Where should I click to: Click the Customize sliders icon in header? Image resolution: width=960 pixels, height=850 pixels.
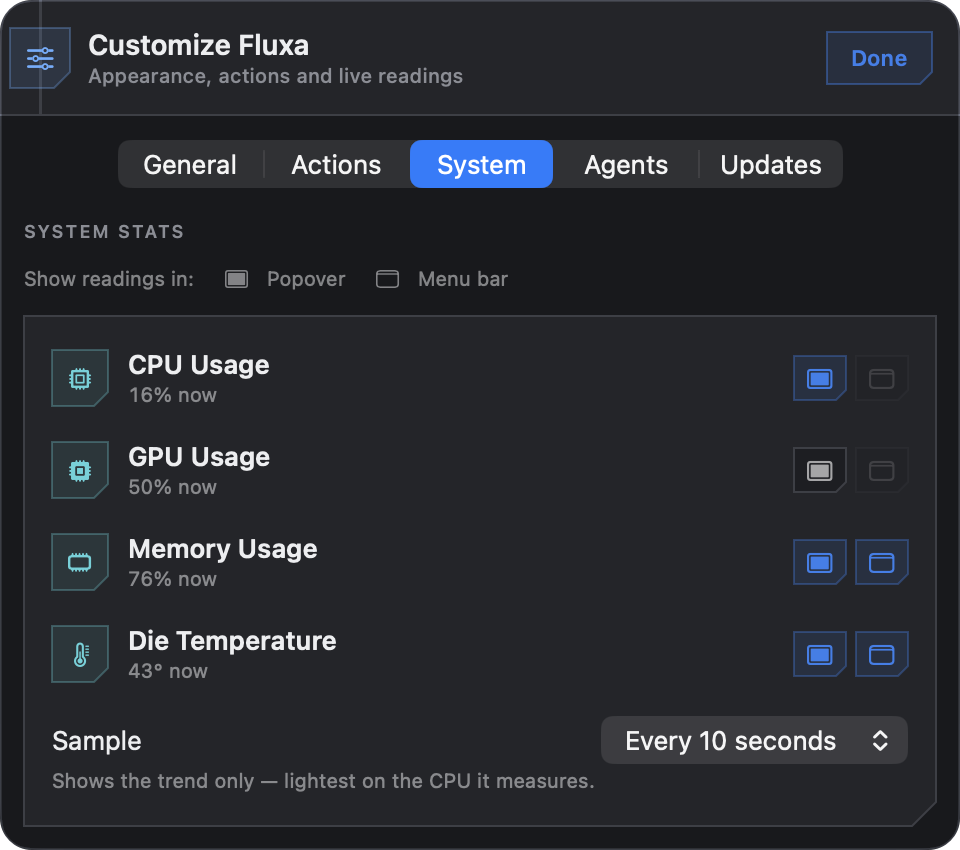coord(40,58)
